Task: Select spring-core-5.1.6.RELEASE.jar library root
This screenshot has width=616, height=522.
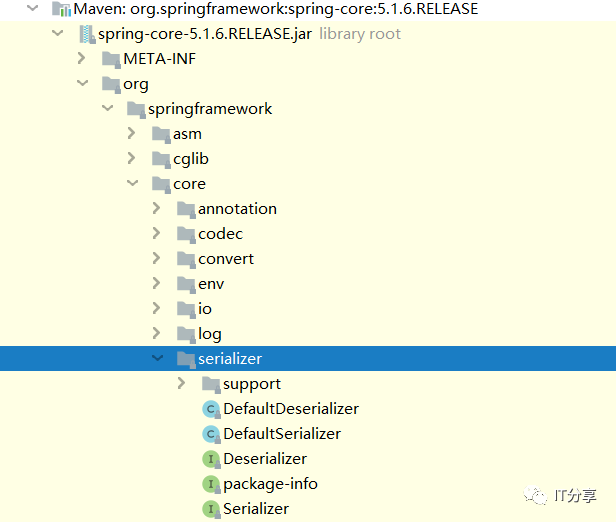Action: pos(249,34)
